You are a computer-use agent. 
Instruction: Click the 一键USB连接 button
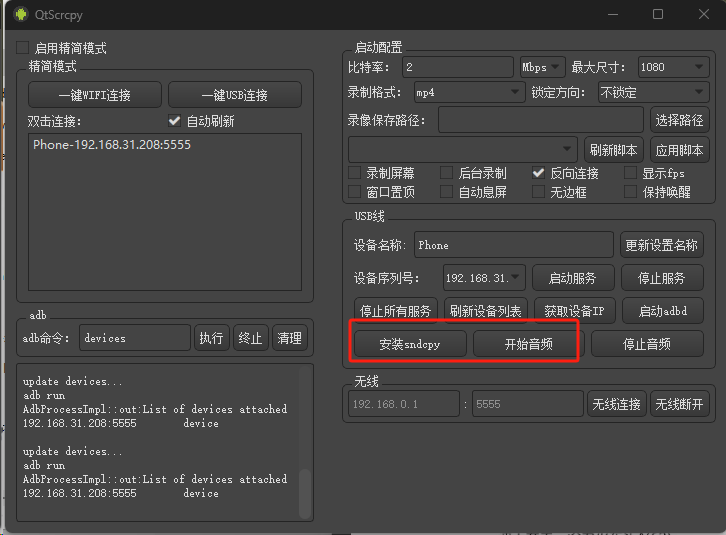click(x=235, y=95)
